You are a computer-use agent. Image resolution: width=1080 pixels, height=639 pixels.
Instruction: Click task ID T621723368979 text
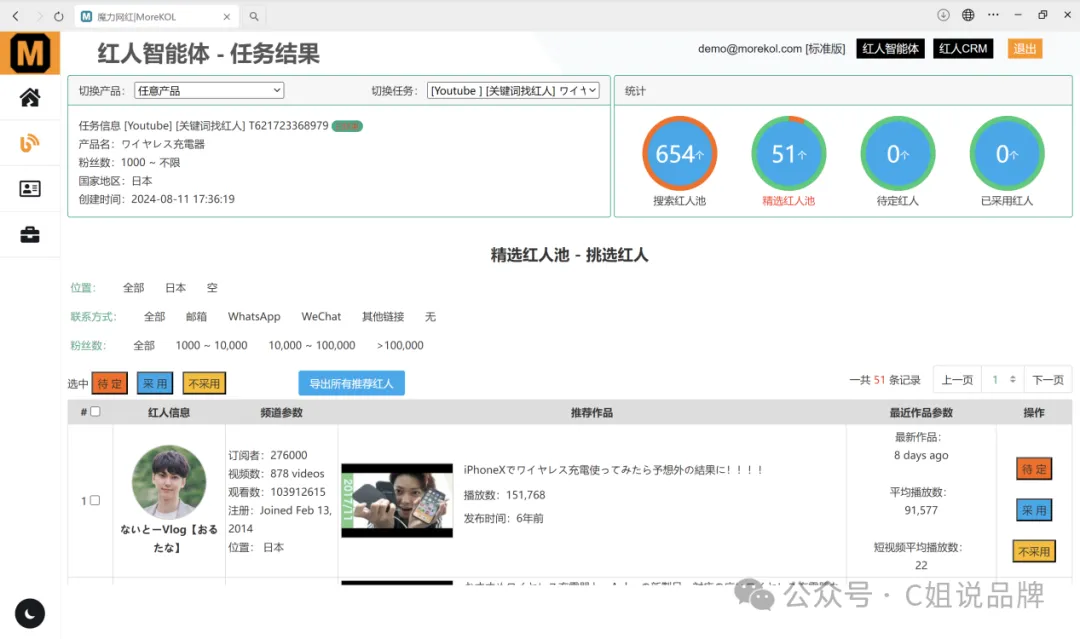point(288,125)
